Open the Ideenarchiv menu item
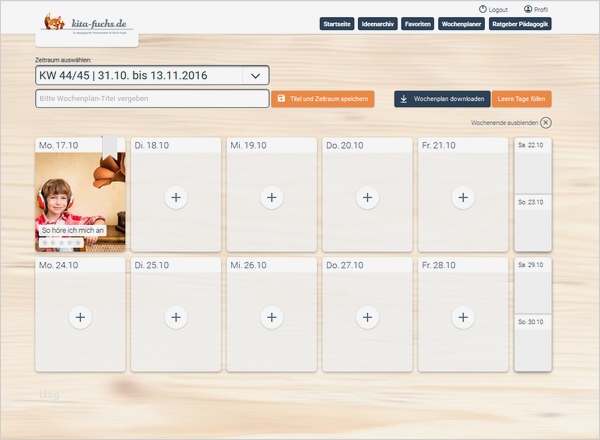This screenshot has width=600, height=440. tap(378, 24)
